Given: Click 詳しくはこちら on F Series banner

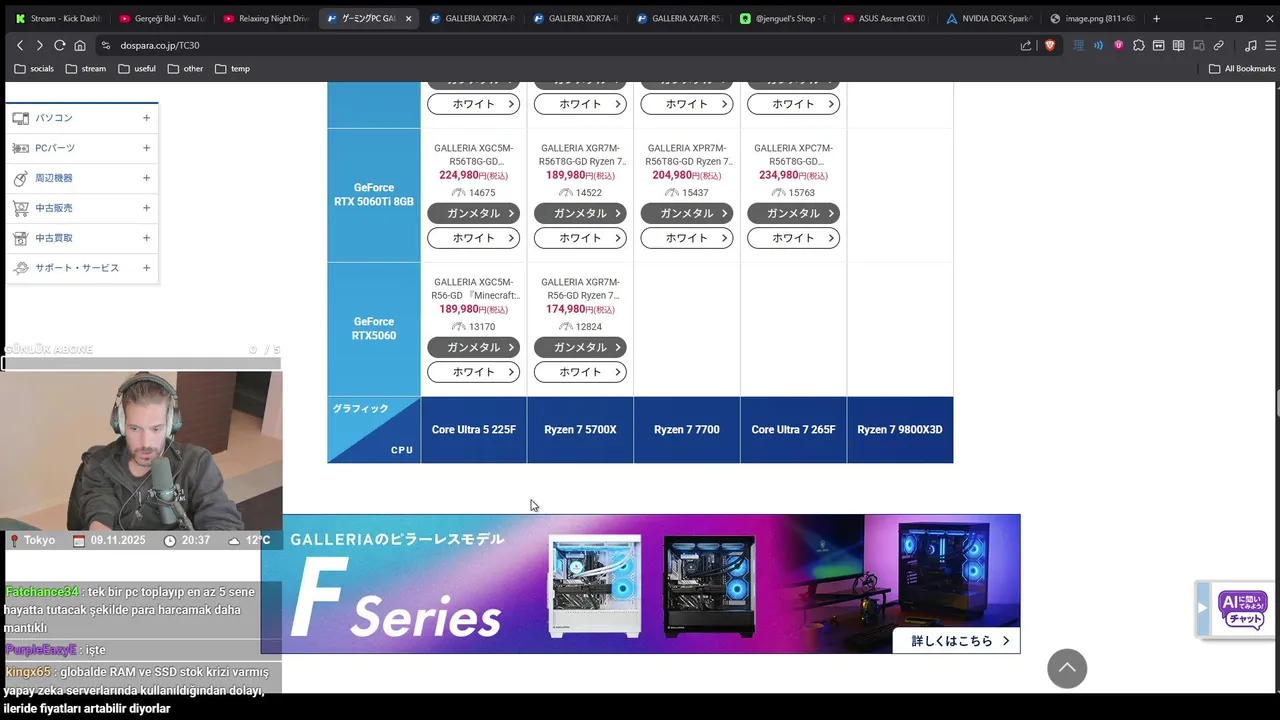Looking at the screenshot, I should pos(956,641).
